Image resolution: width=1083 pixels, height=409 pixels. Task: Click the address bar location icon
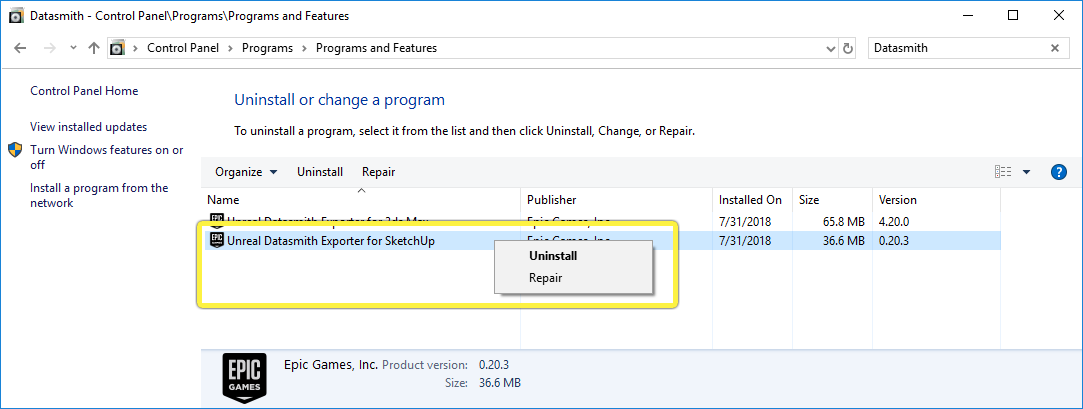pyautogui.click(x=117, y=48)
